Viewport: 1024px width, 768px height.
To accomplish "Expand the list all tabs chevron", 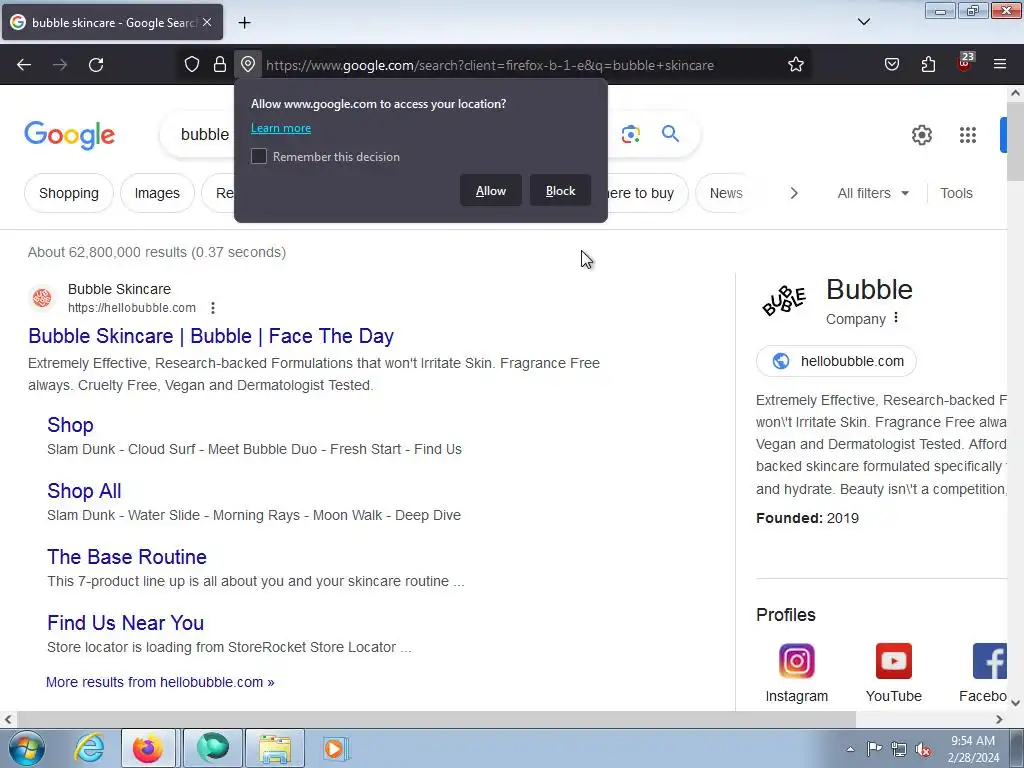I will pyautogui.click(x=863, y=22).
